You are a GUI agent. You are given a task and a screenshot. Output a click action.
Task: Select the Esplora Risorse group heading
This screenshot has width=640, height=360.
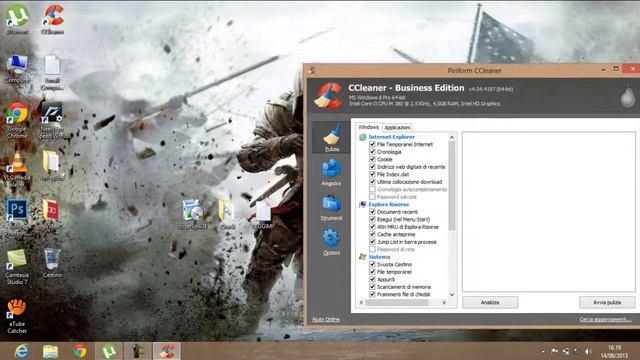pos(388,204)
